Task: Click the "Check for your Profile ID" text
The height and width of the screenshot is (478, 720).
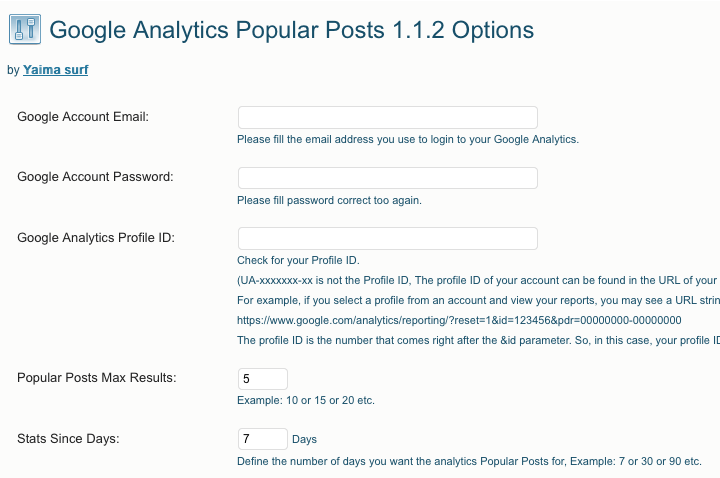Action: 298,260
